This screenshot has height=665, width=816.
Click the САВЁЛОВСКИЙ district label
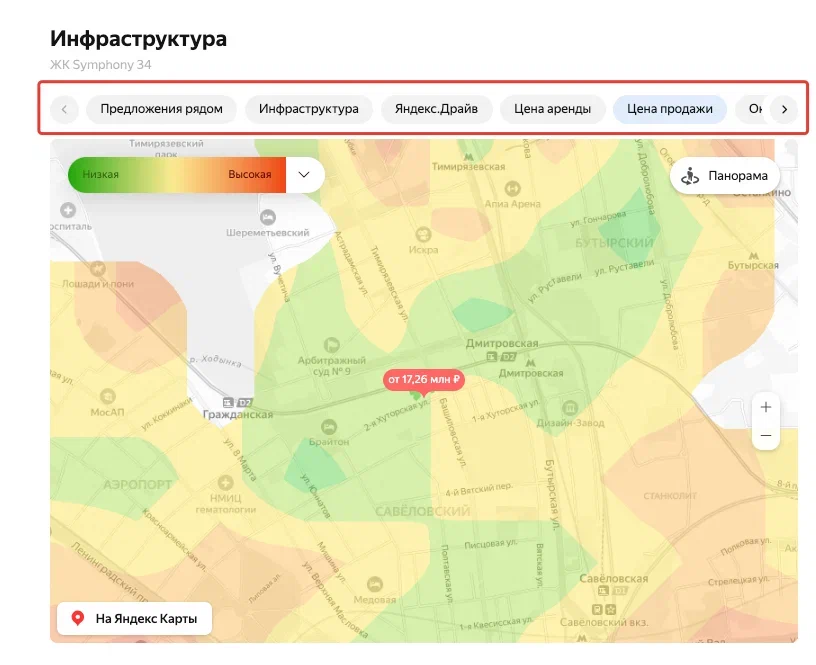[423, 511]
